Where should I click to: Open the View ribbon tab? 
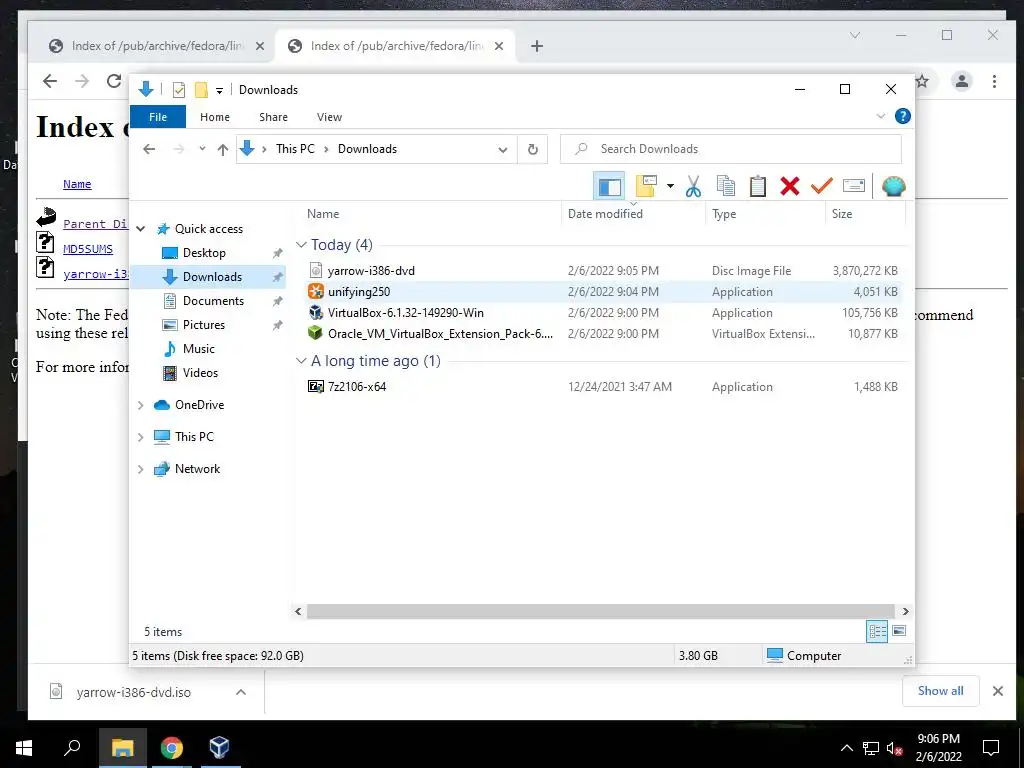(x=329, y=117)
